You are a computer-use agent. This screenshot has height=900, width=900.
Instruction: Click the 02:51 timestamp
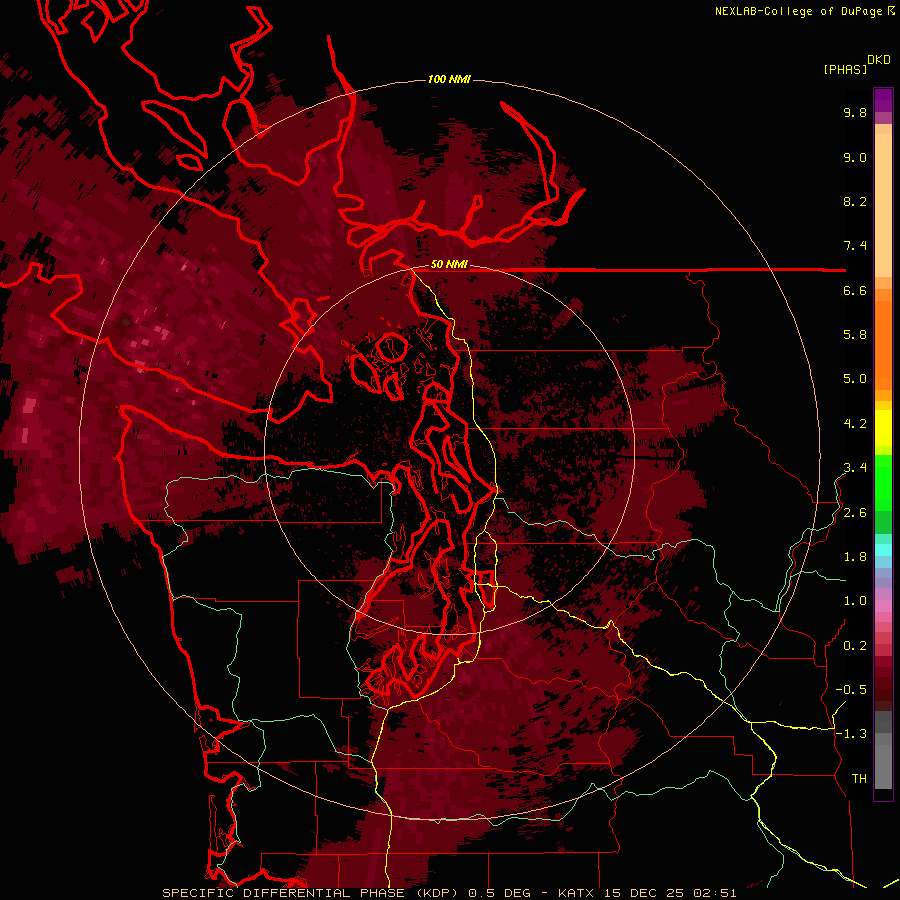tap(714, 893)
